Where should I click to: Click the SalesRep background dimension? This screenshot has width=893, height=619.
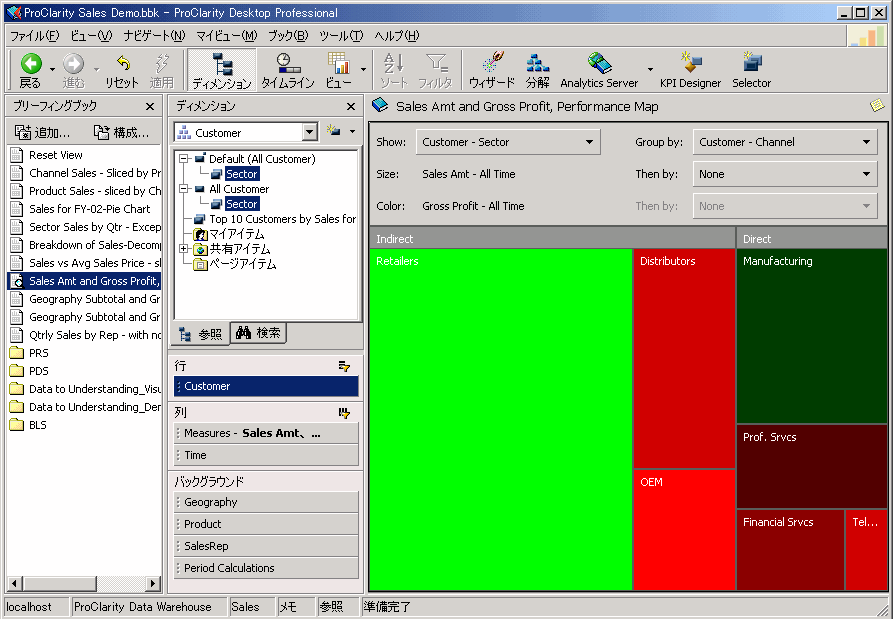[266, 546]
